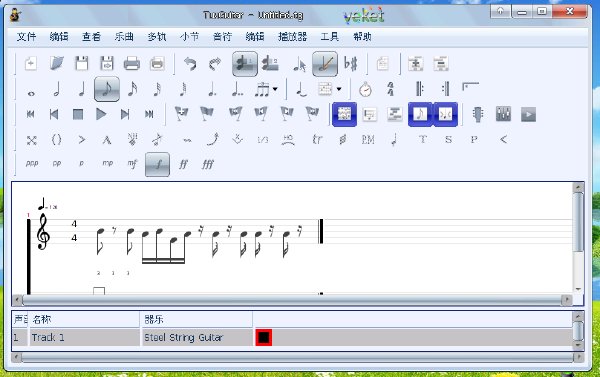600x377 pixels.
Task: Show the fretboard guitar head icon
Action: [x=478, y=114]
